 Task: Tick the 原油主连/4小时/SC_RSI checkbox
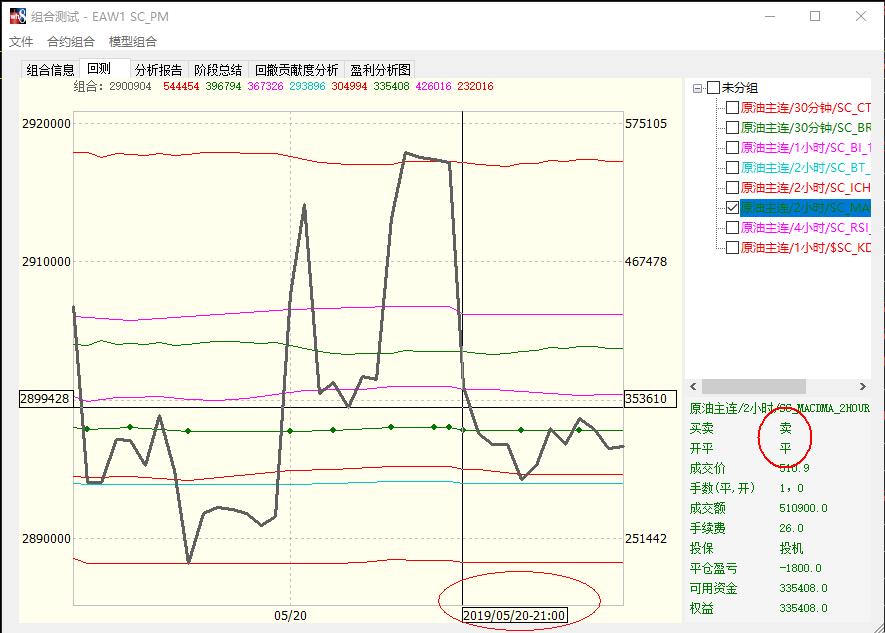pyautogui.click(x=733, y=228)
